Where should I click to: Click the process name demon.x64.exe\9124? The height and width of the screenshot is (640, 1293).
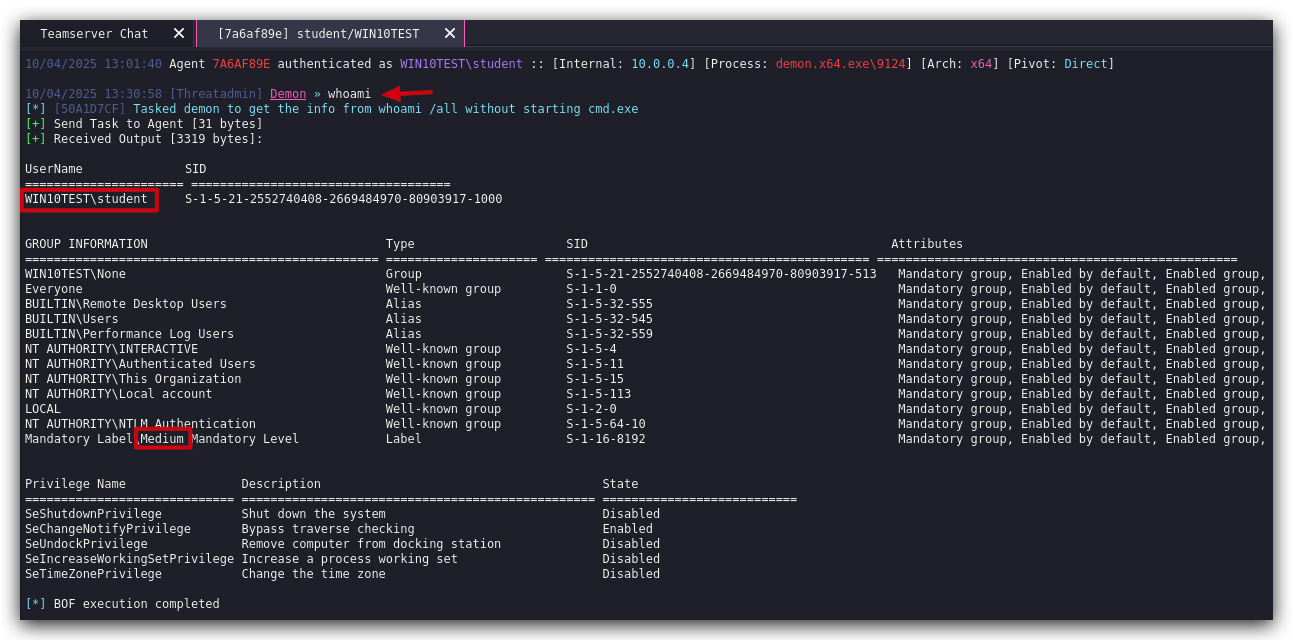(840, 64)
